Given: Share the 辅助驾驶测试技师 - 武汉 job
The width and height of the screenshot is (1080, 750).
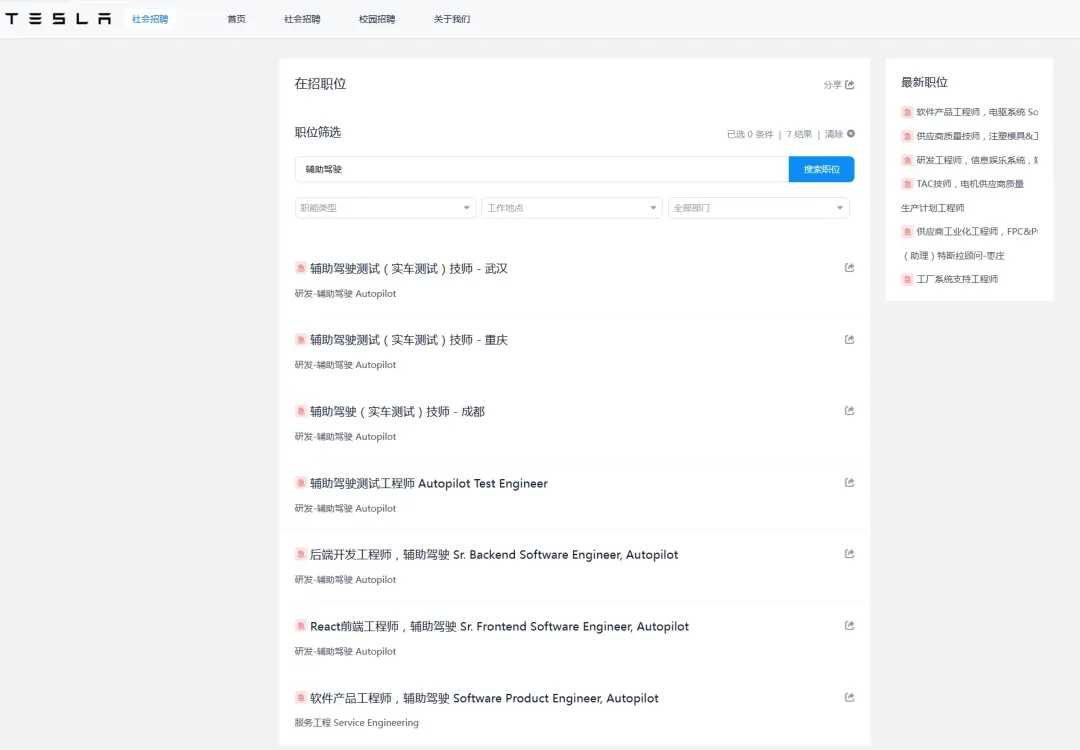Looking at the screenshot, I should tap(849, 268).
